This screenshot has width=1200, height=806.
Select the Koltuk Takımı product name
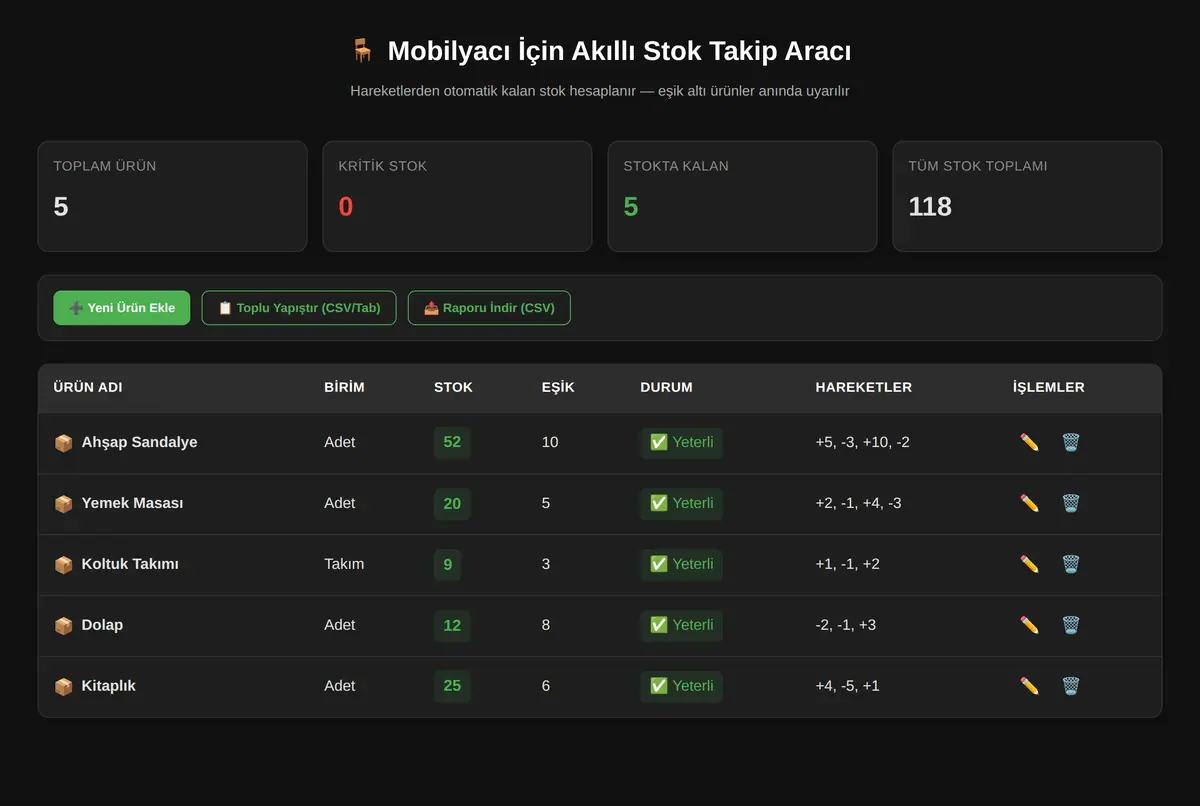(x=130, y=564)
